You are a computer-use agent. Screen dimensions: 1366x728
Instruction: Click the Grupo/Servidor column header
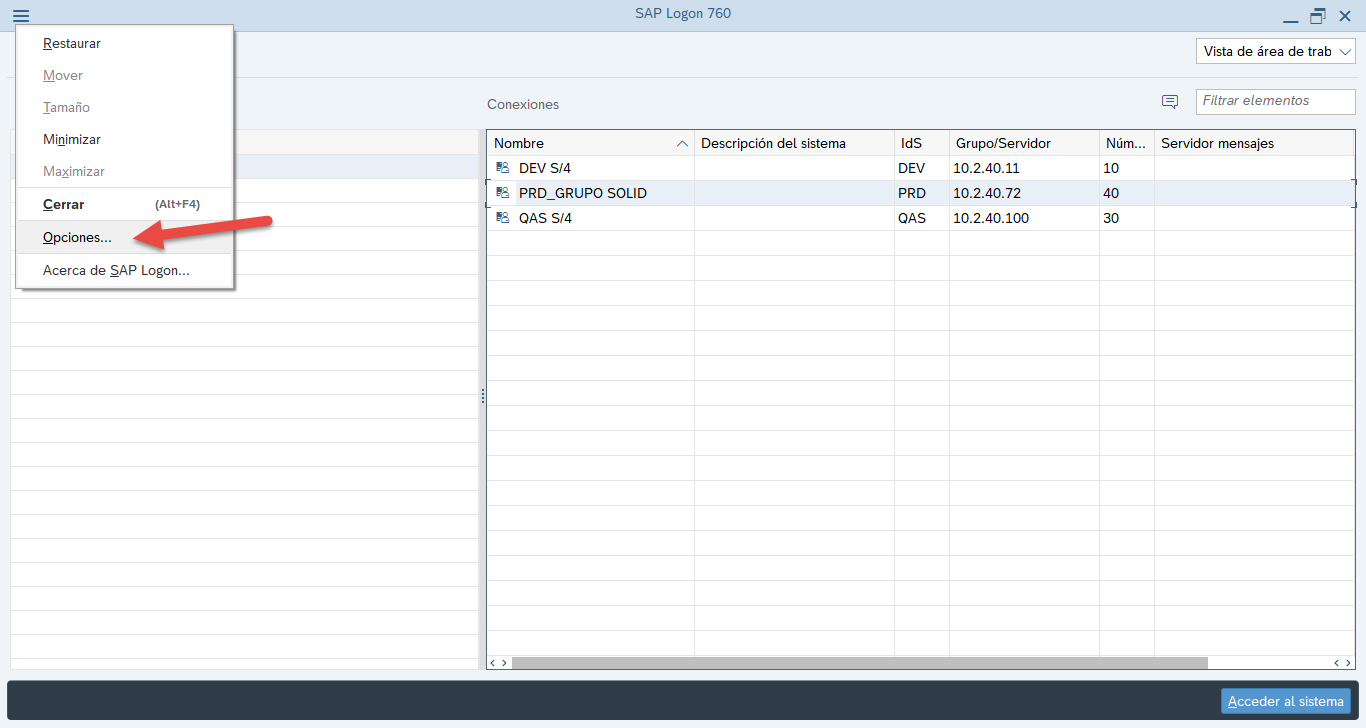click(x=1003, y=144)
